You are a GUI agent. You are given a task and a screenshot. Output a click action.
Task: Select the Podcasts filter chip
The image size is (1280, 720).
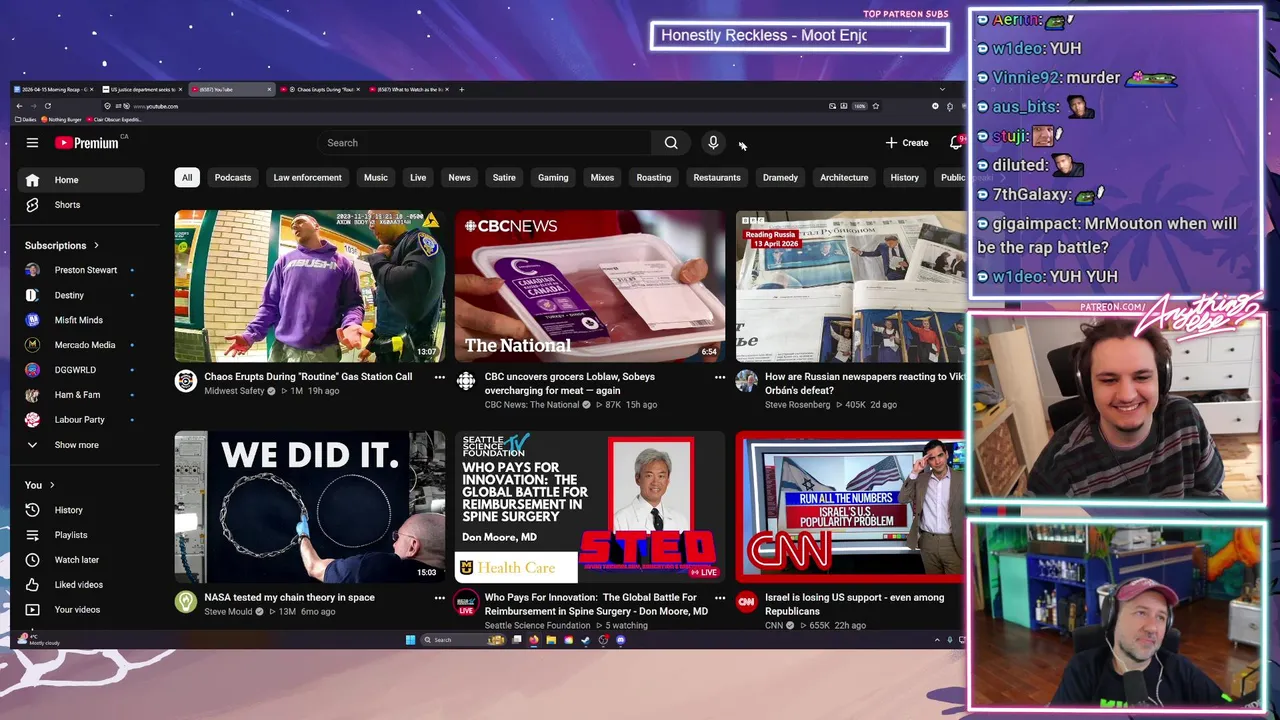coord(233,178)
